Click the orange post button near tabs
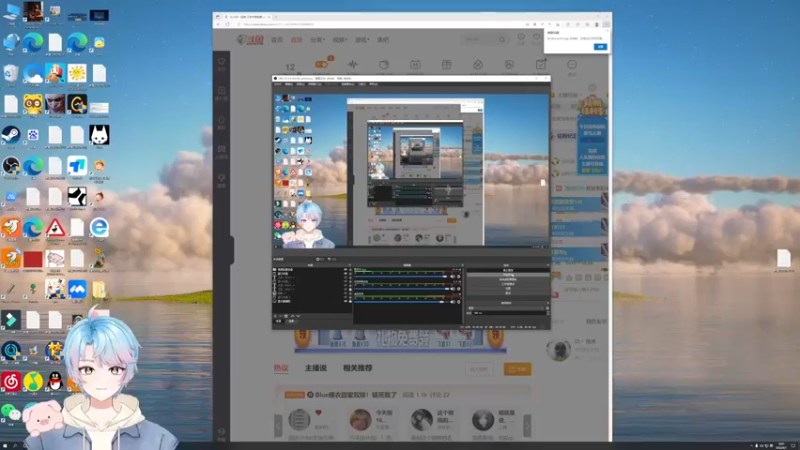 pos(517,369)
